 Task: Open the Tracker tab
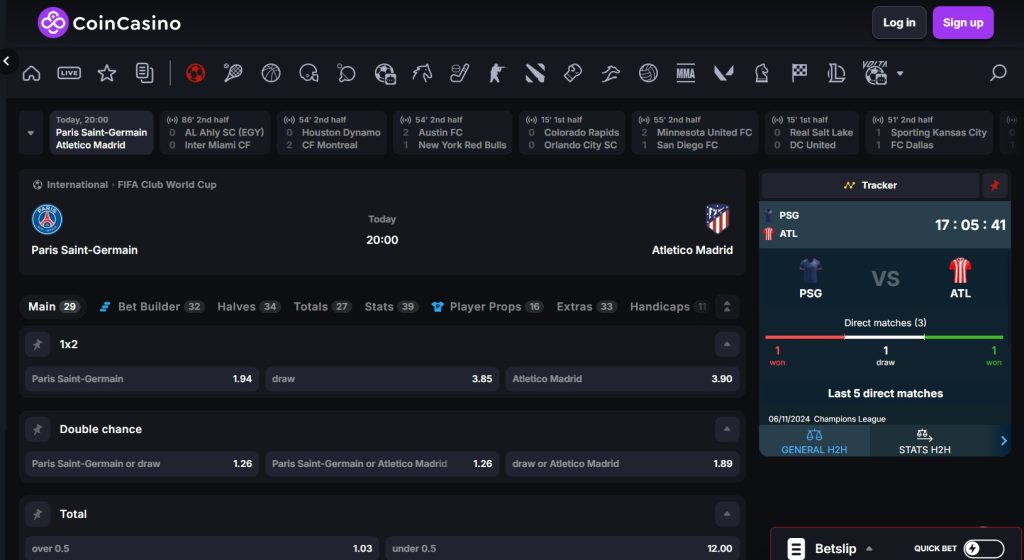tap(871, 185)
